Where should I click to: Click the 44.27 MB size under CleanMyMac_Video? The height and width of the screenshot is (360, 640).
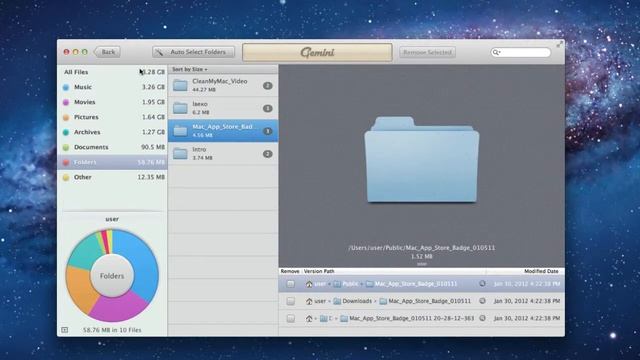pyautogui.click(x=204, y=90)
